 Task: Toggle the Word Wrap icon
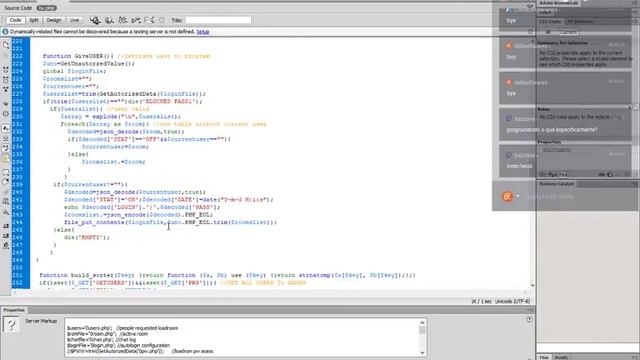6,148
